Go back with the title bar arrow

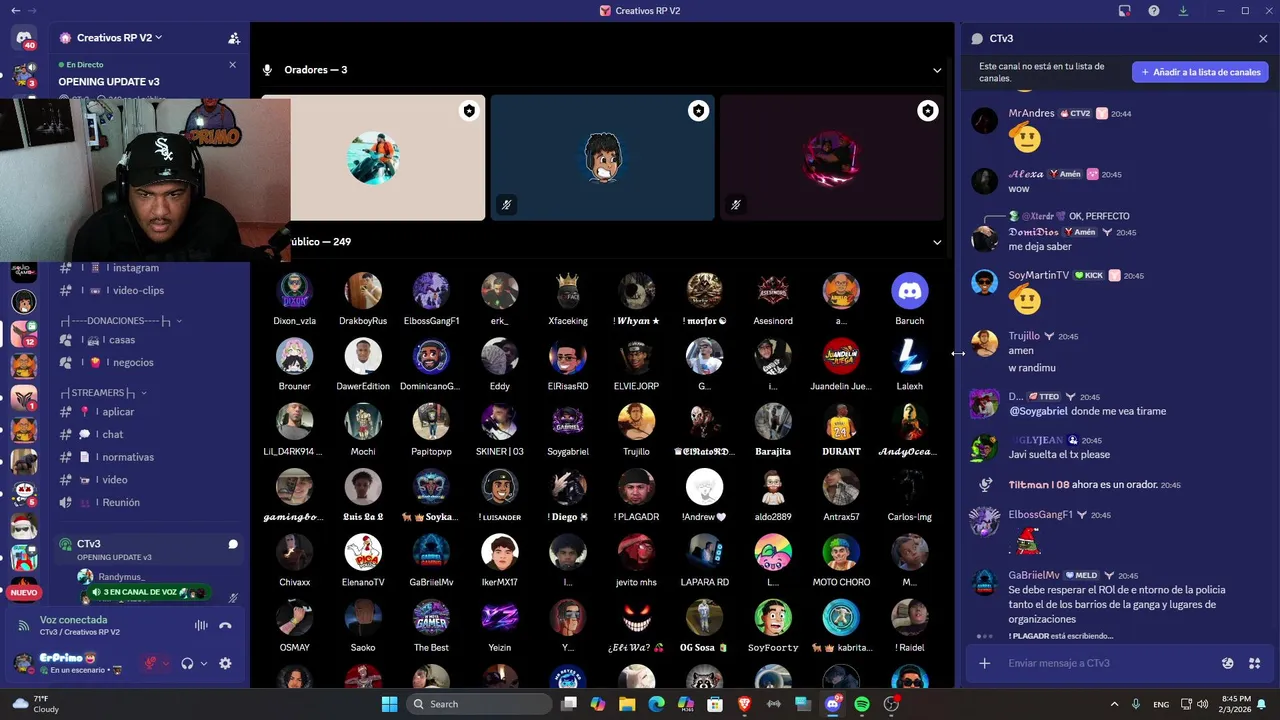[x=15, y=10]
